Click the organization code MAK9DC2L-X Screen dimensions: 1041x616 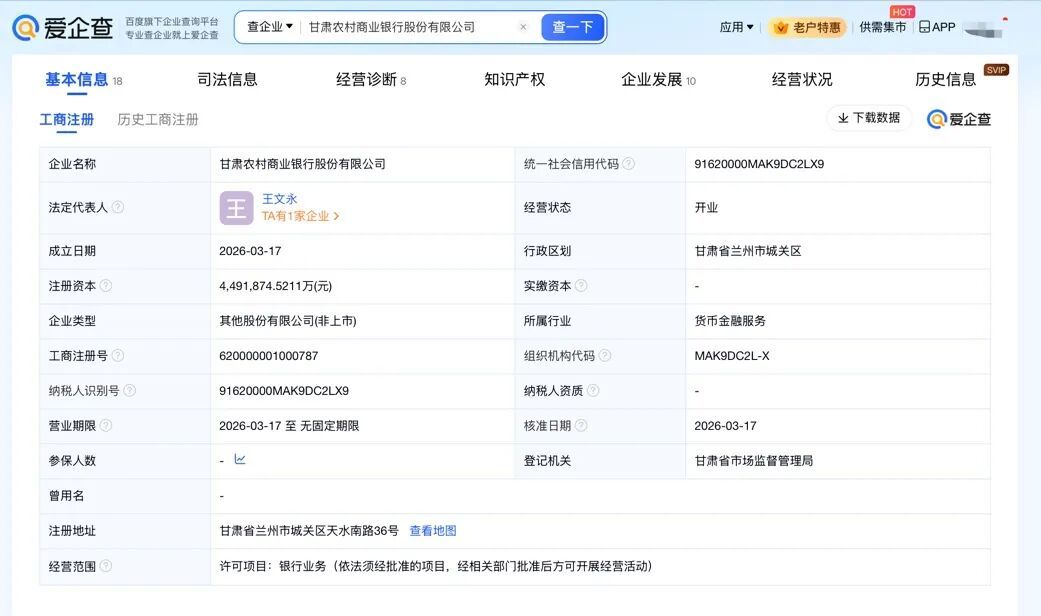(x=732, y=356)
